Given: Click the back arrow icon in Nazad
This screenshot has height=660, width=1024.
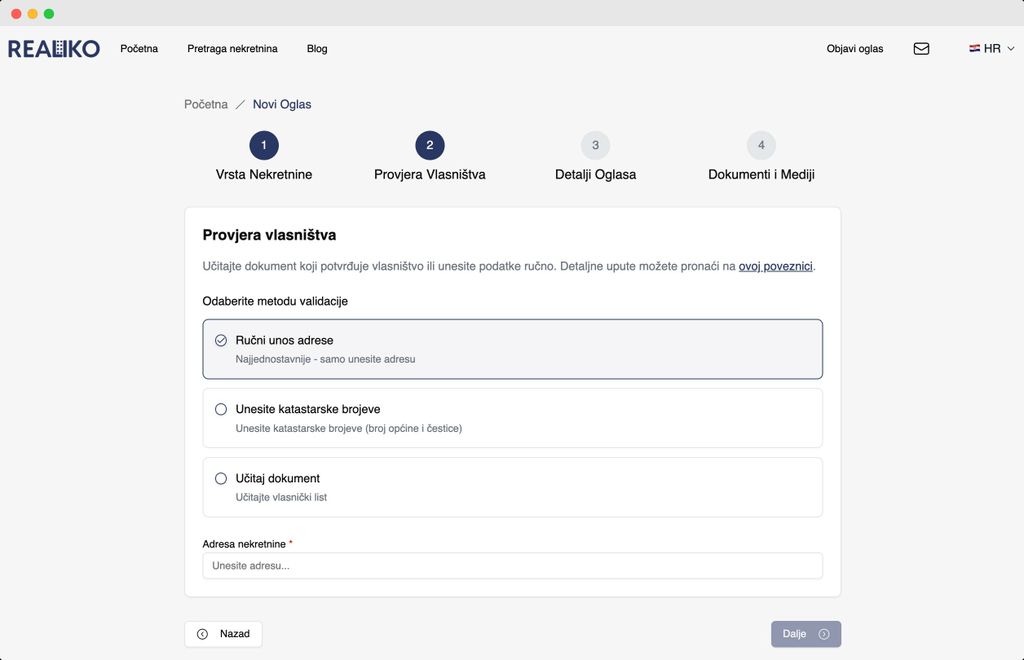Looking at the screenshot, I should 203,634.
